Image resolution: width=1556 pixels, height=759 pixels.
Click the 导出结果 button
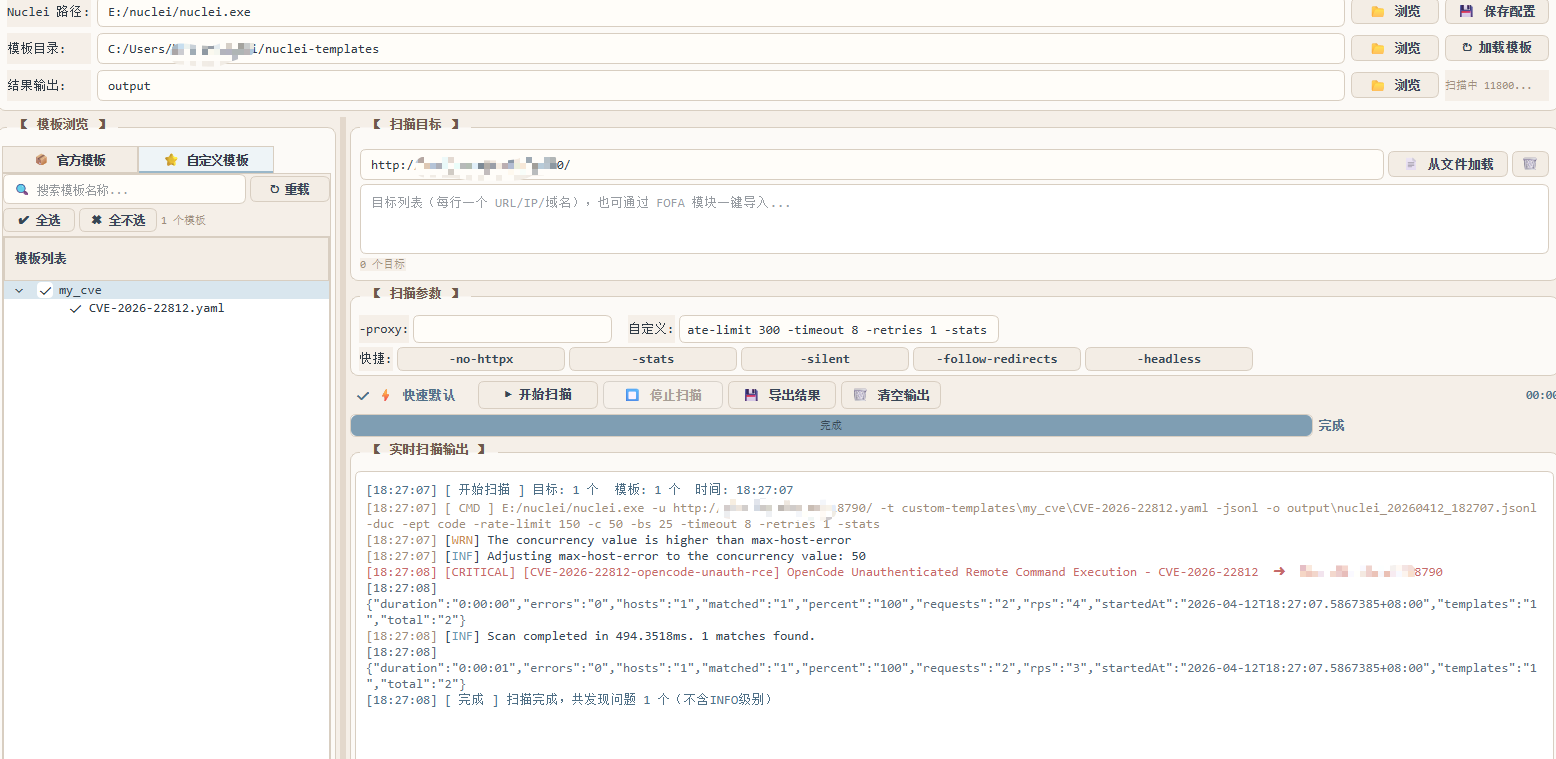pos(782,395)
